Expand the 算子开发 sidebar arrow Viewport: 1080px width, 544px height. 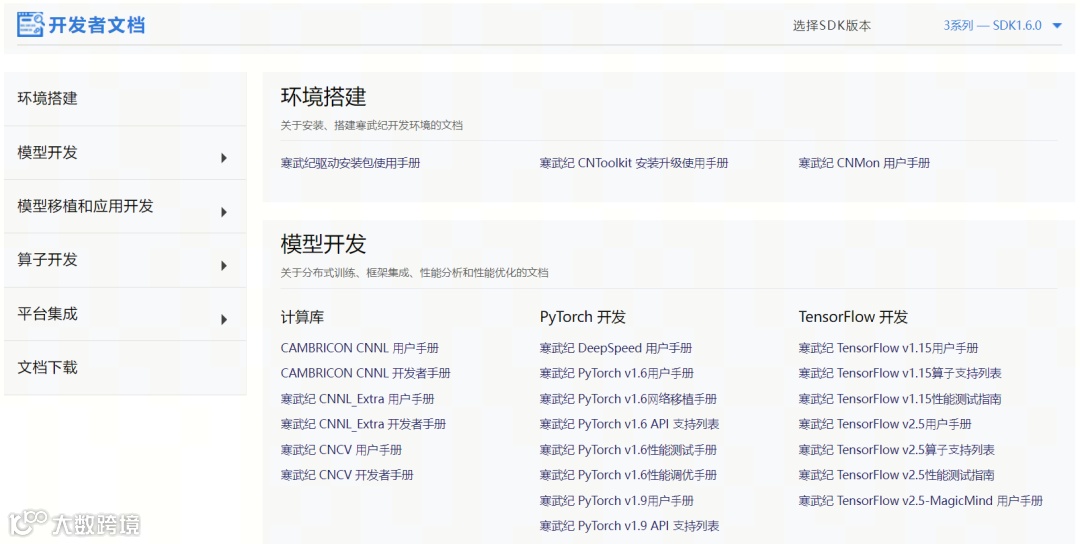[x=224, y=265]
